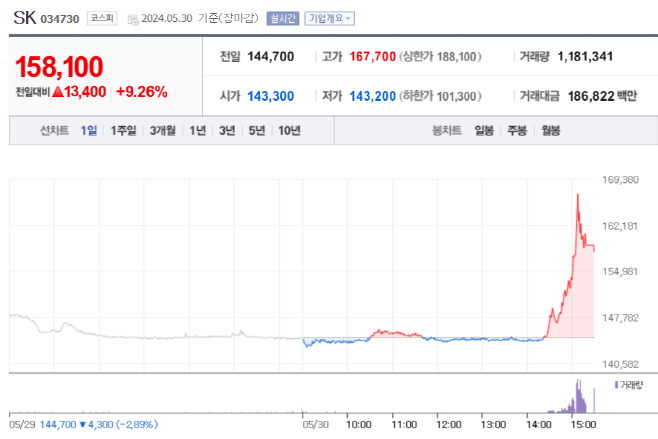Click the 고가 value 167,700
The height and width of the screenshot is (439, 658).
click(x=373, y=56)
